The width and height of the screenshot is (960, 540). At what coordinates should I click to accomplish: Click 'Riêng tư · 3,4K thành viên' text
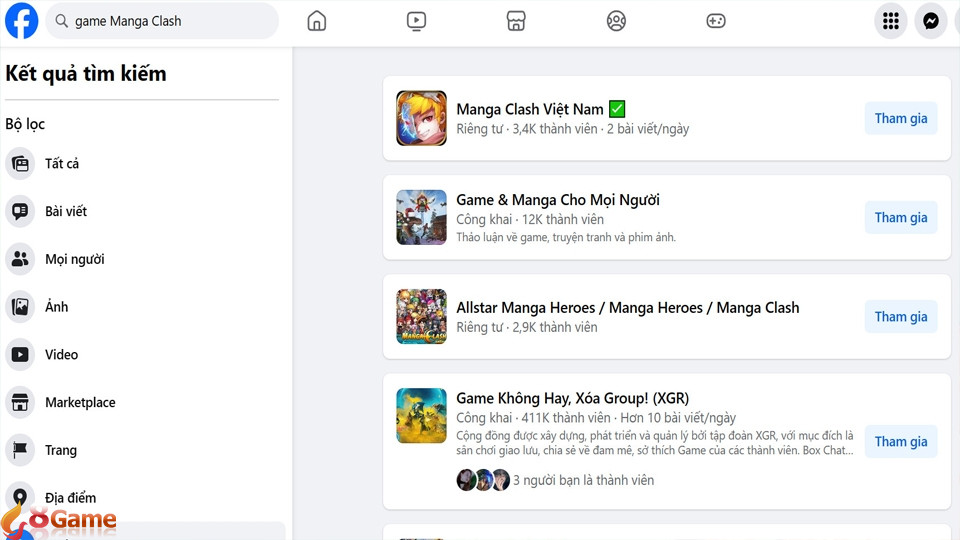[x=527, y=129]
